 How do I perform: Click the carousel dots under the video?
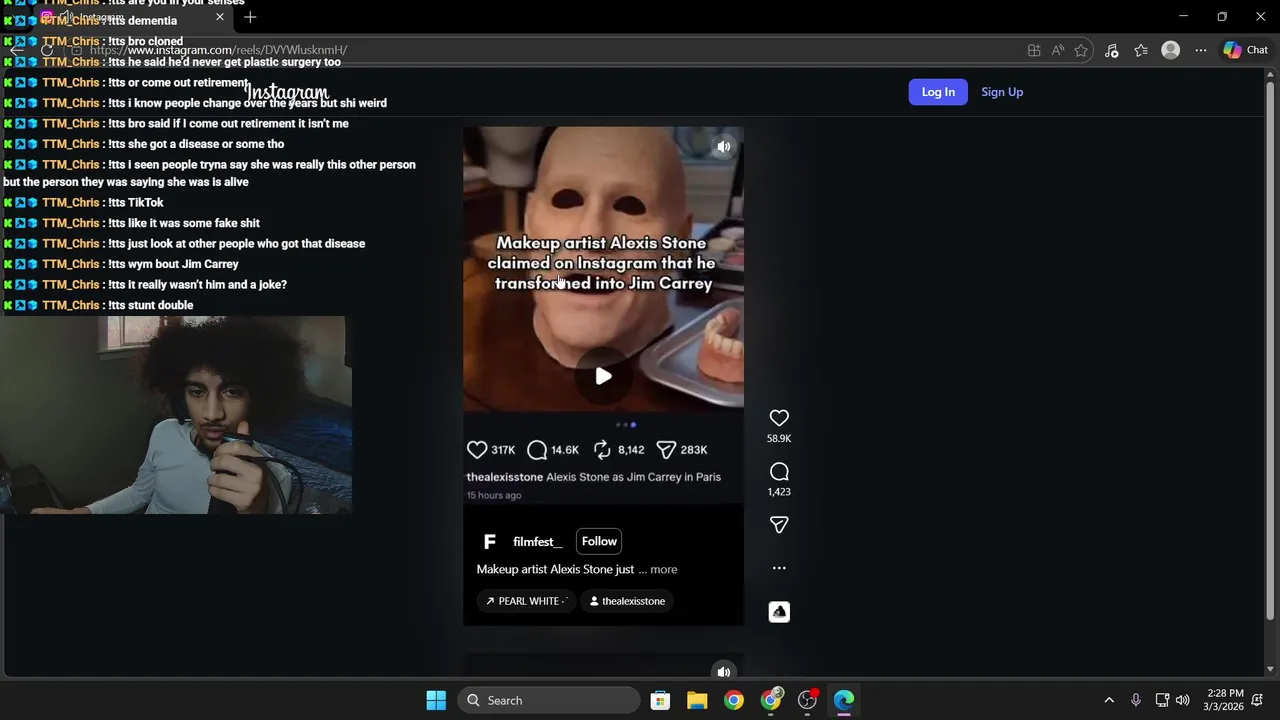[625, 425]
